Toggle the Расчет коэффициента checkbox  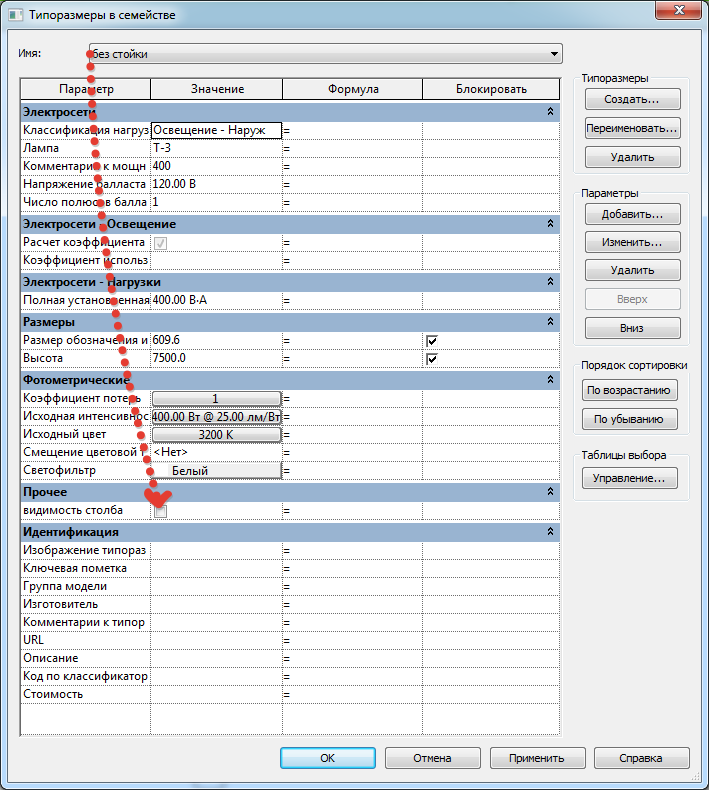(160, 243)
